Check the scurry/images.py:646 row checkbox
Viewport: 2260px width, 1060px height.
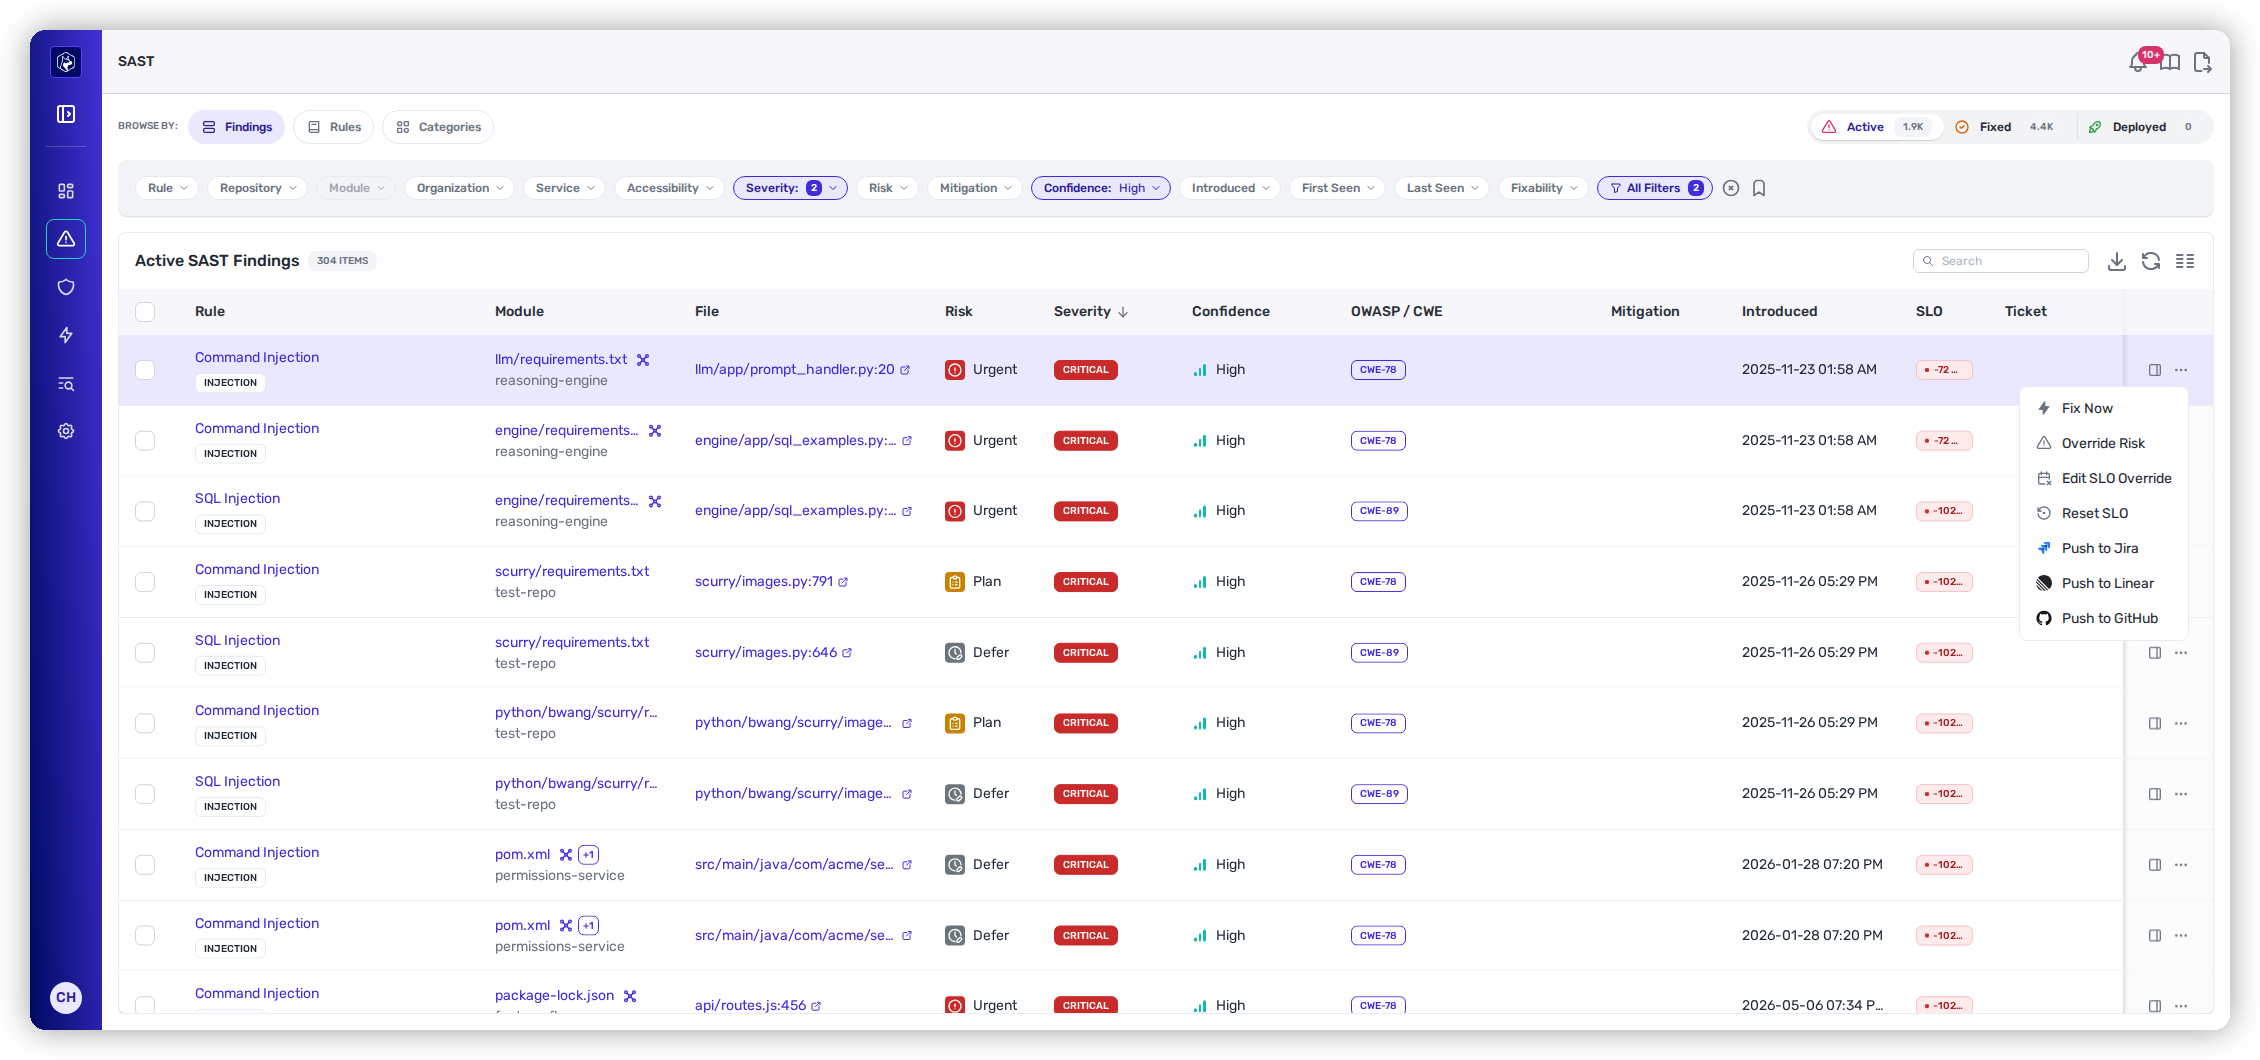145,653
